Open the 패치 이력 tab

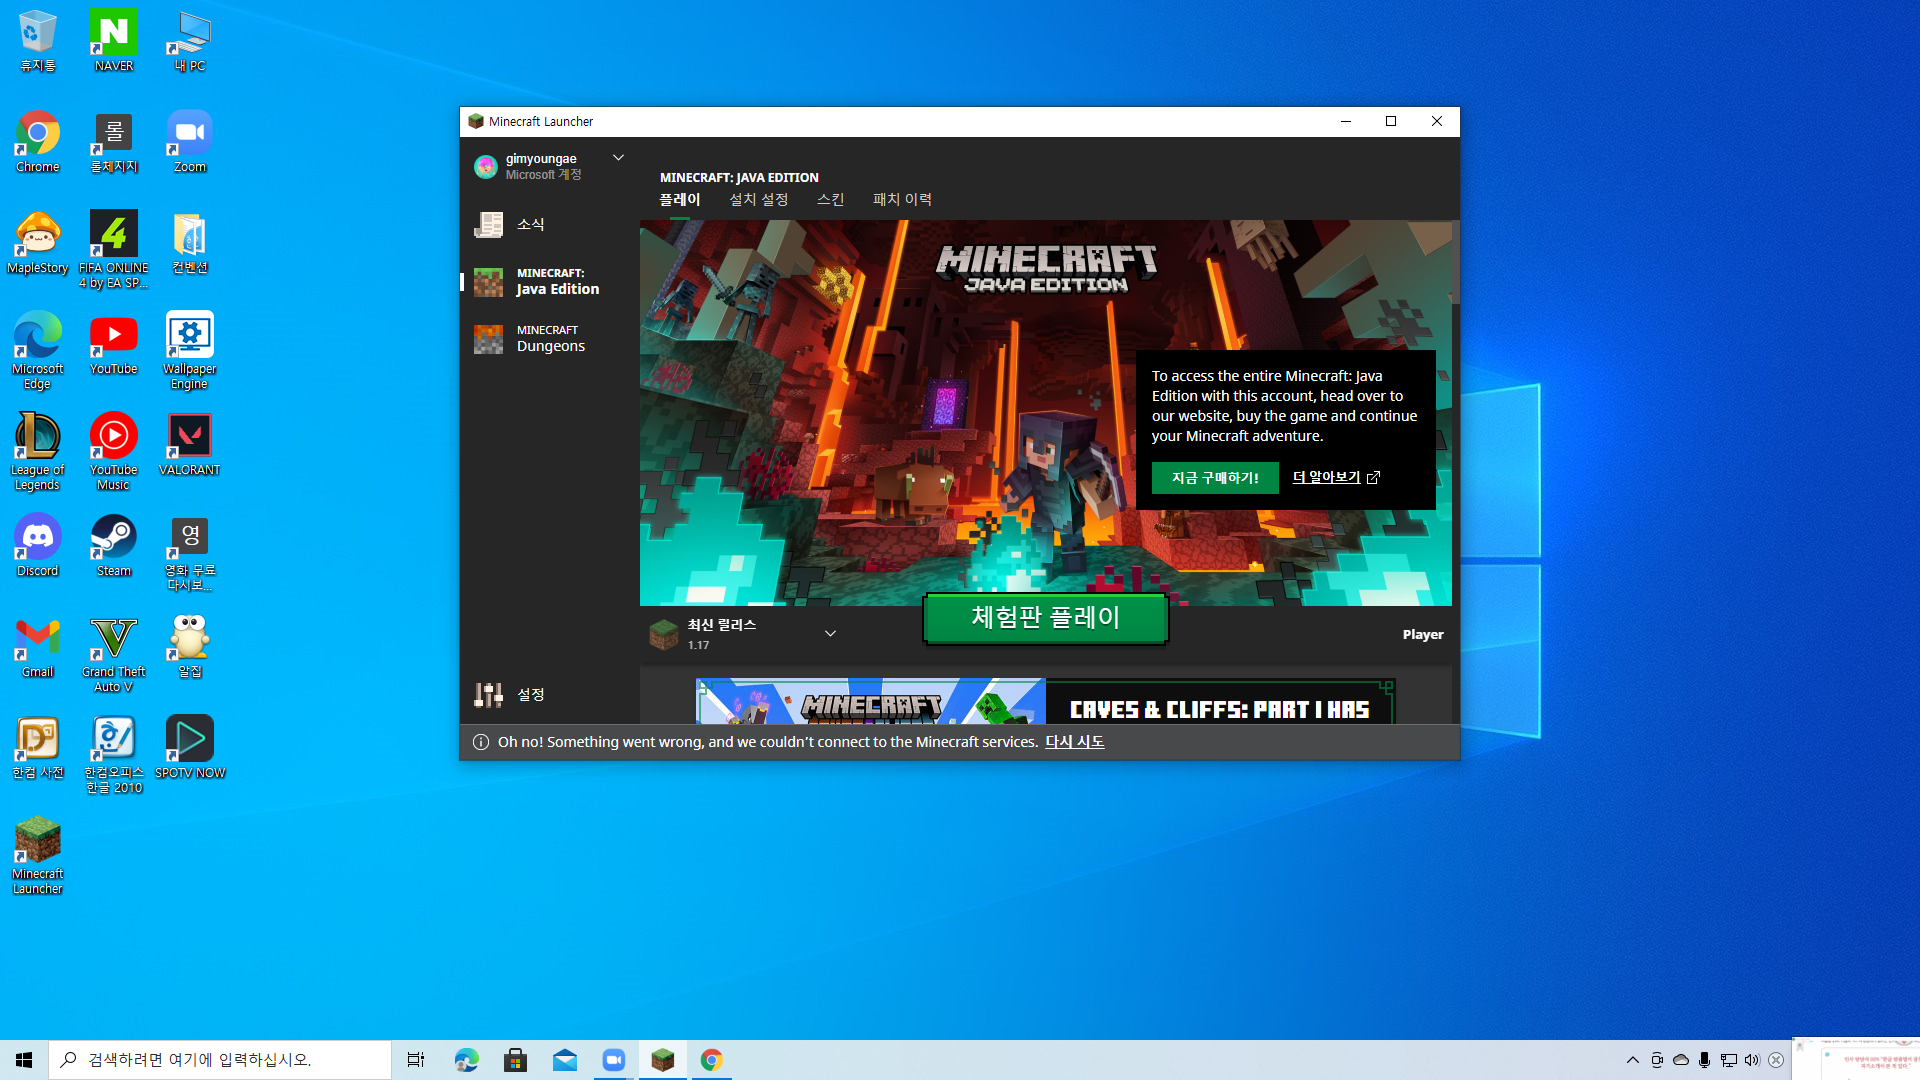(902, 200)
